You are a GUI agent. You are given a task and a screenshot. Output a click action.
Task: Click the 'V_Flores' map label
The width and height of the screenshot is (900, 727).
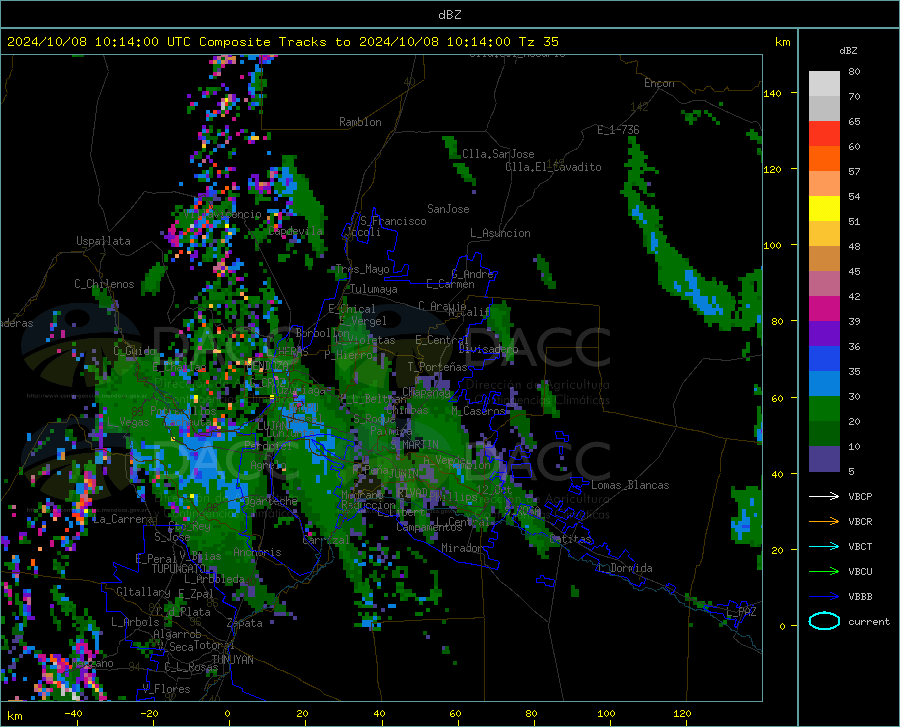pos(166,689)
